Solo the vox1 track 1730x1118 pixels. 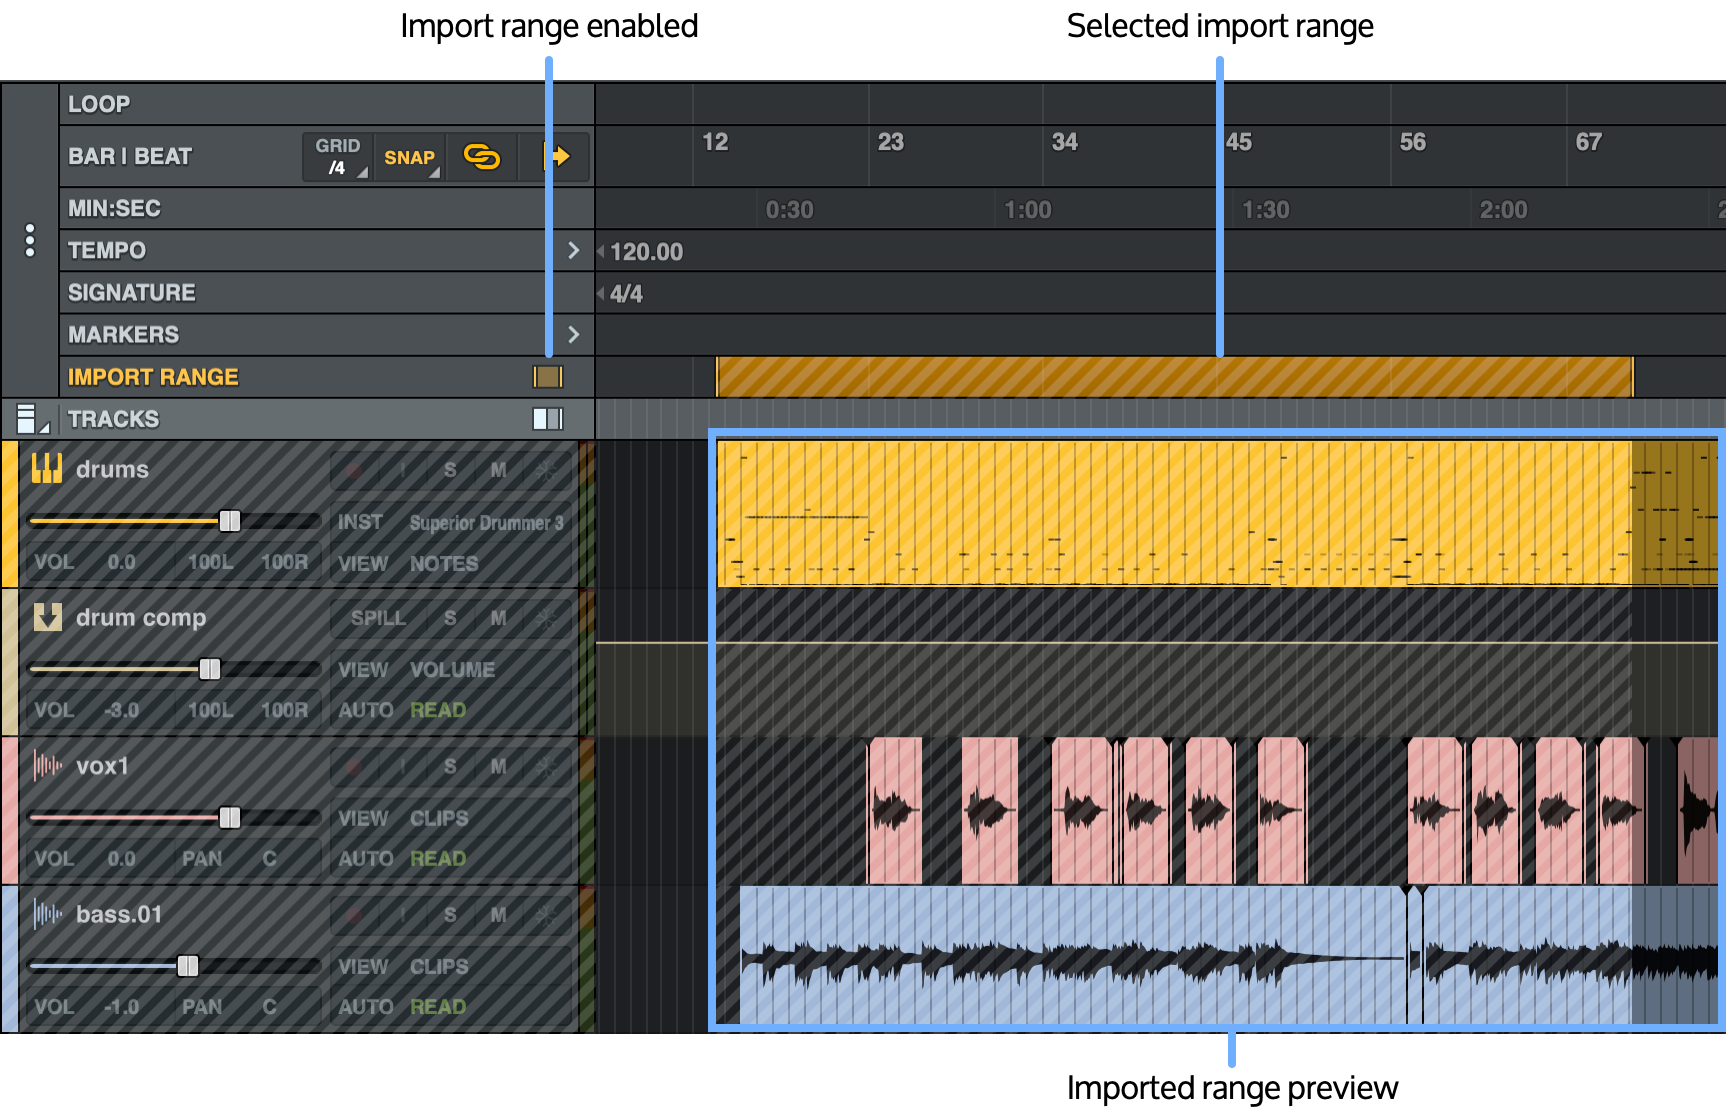450,767
